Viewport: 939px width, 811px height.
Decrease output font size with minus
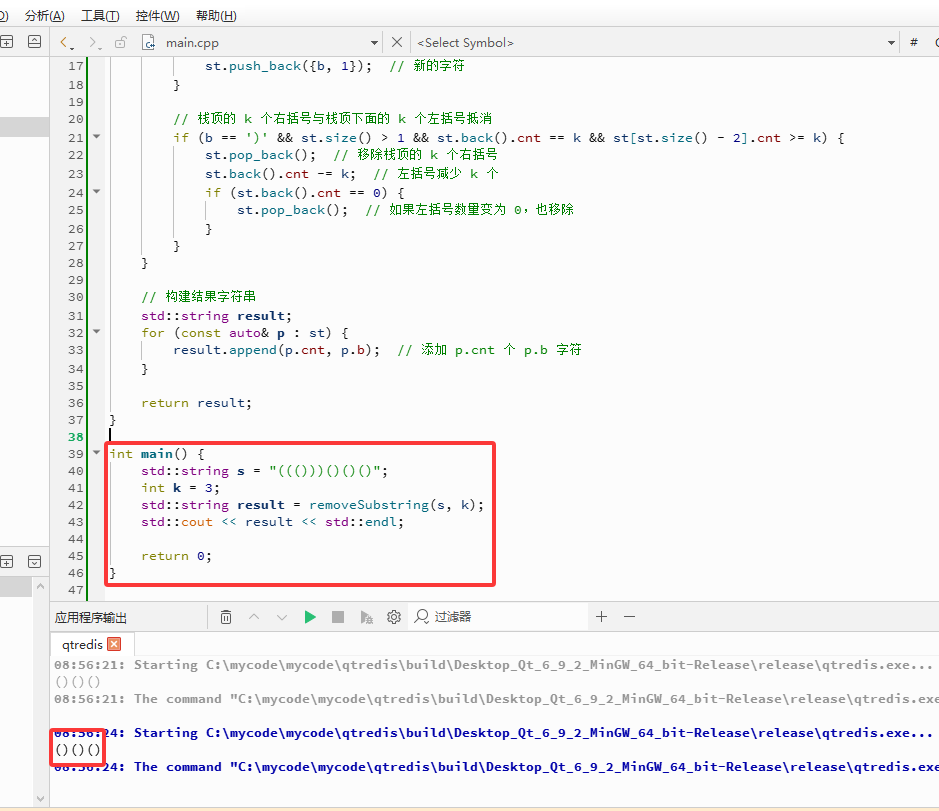[629, 616]
